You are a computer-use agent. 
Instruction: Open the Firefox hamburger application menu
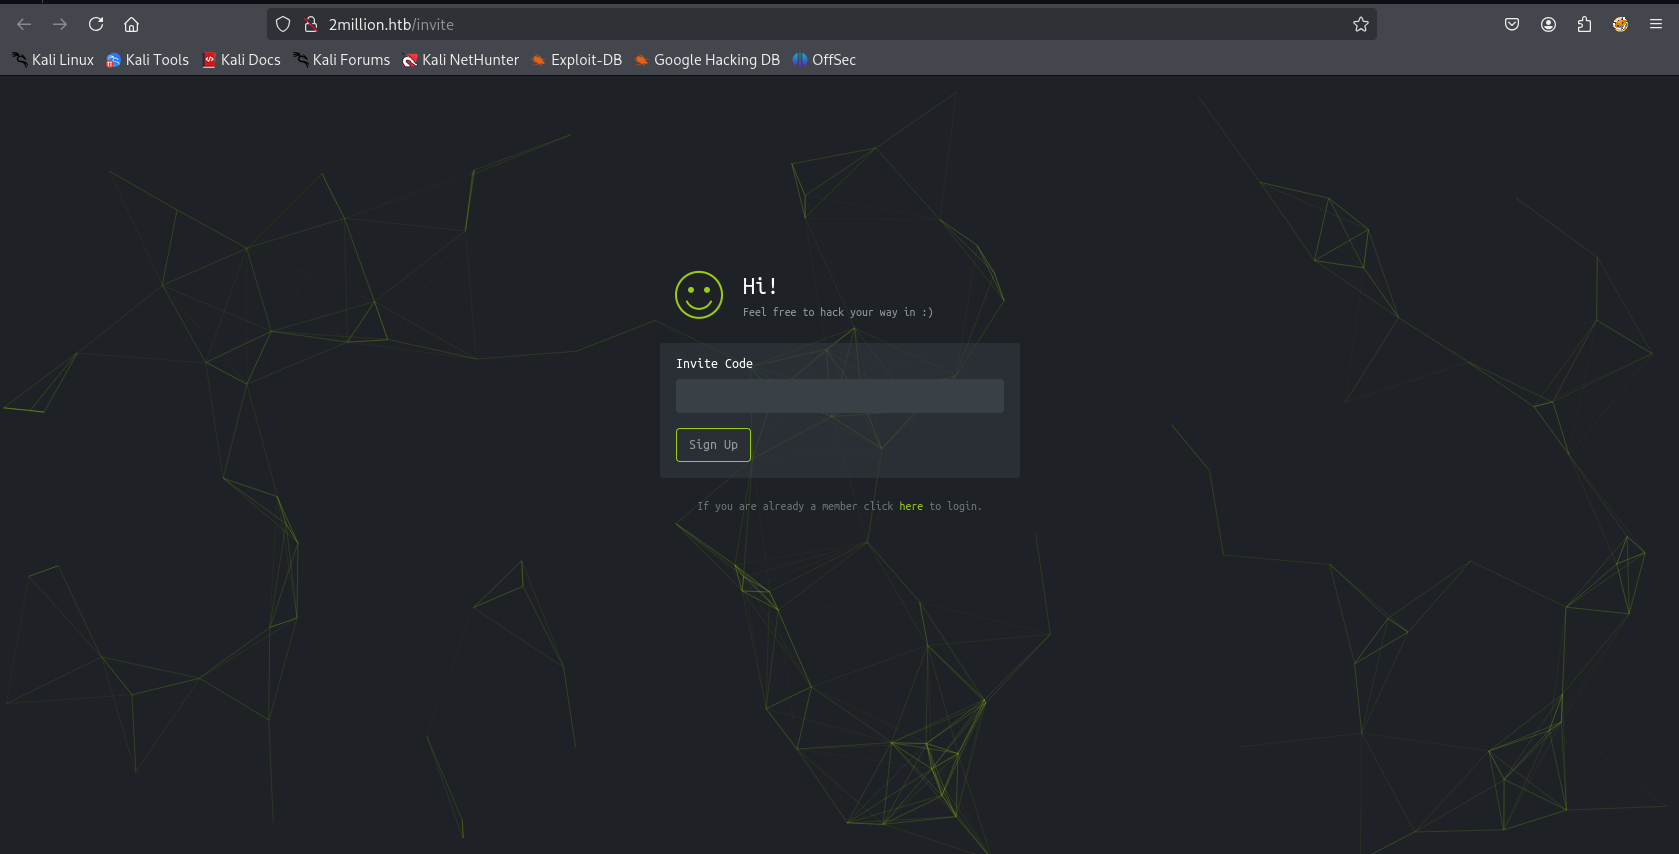[x=1656, y=24]
